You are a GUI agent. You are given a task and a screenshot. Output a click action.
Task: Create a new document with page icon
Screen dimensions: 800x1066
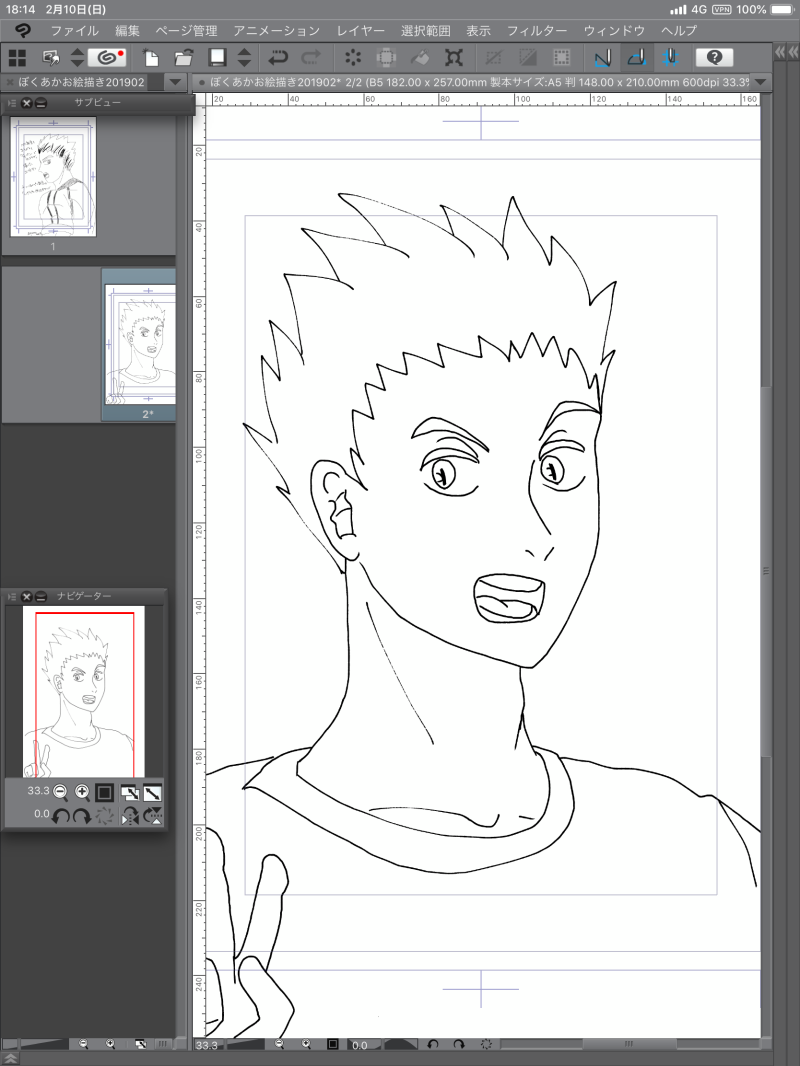(x=151, y=58)
